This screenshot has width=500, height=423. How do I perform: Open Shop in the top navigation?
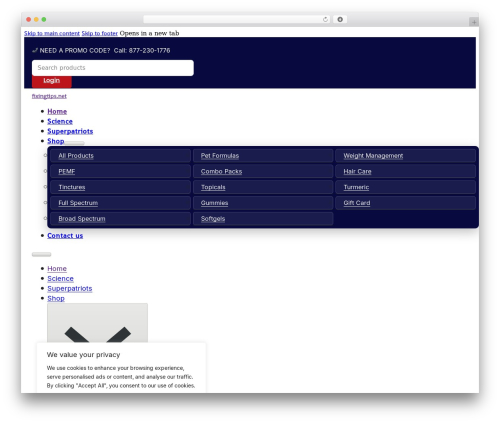[x=56, y=141]
